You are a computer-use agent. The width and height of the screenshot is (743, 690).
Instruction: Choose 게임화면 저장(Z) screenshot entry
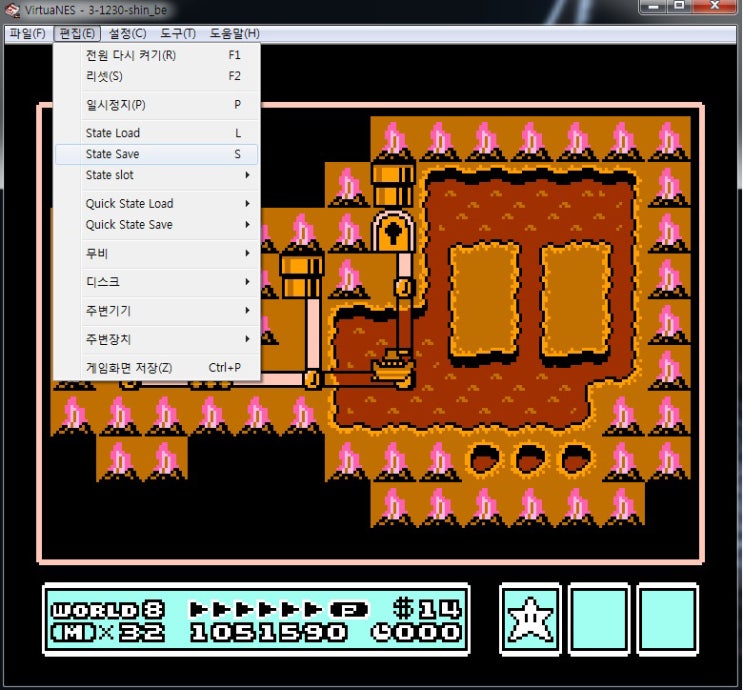pyautogui.click(x=157, y=368)
